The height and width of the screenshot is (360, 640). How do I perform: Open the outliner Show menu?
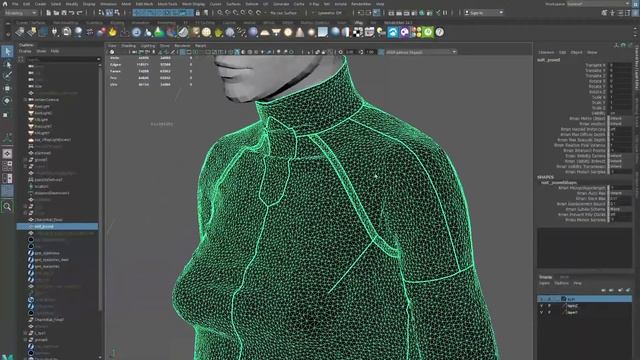pos(41,51)
